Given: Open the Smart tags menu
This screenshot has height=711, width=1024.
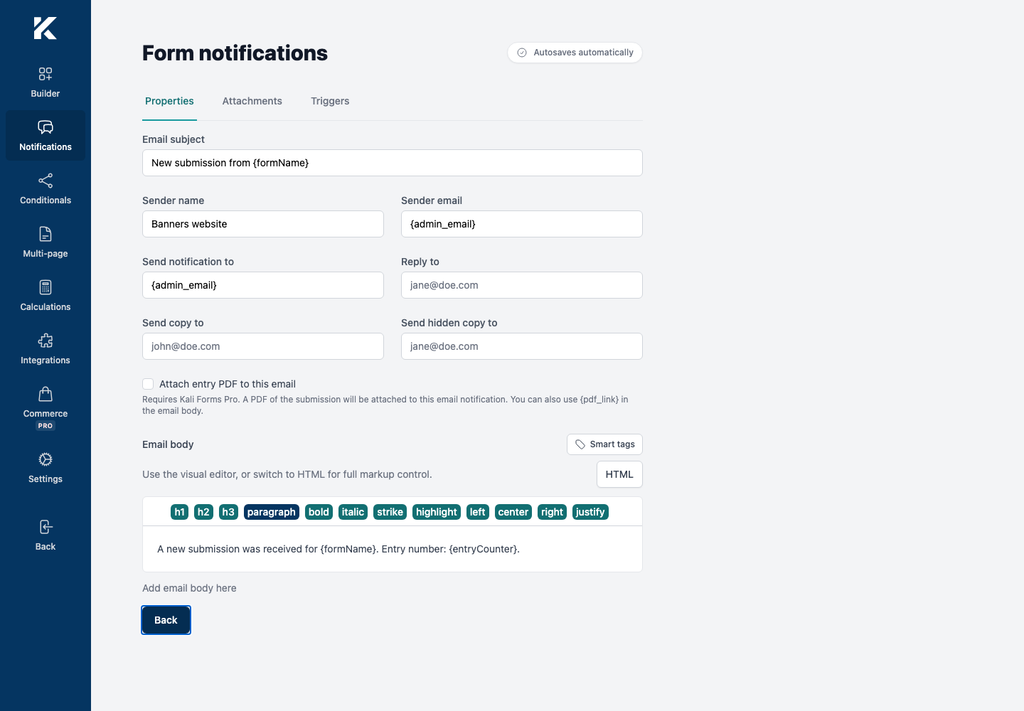Looking at the screenshot, I should click(605, 444).
